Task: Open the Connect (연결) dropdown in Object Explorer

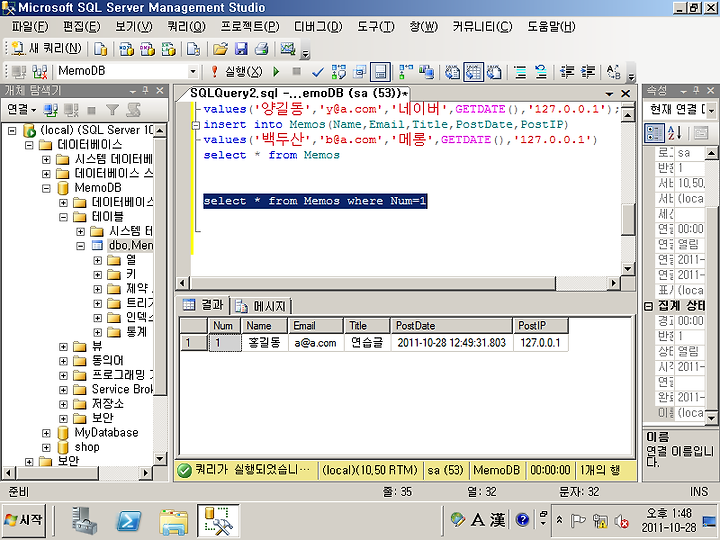Action: (x=22, y=109)
